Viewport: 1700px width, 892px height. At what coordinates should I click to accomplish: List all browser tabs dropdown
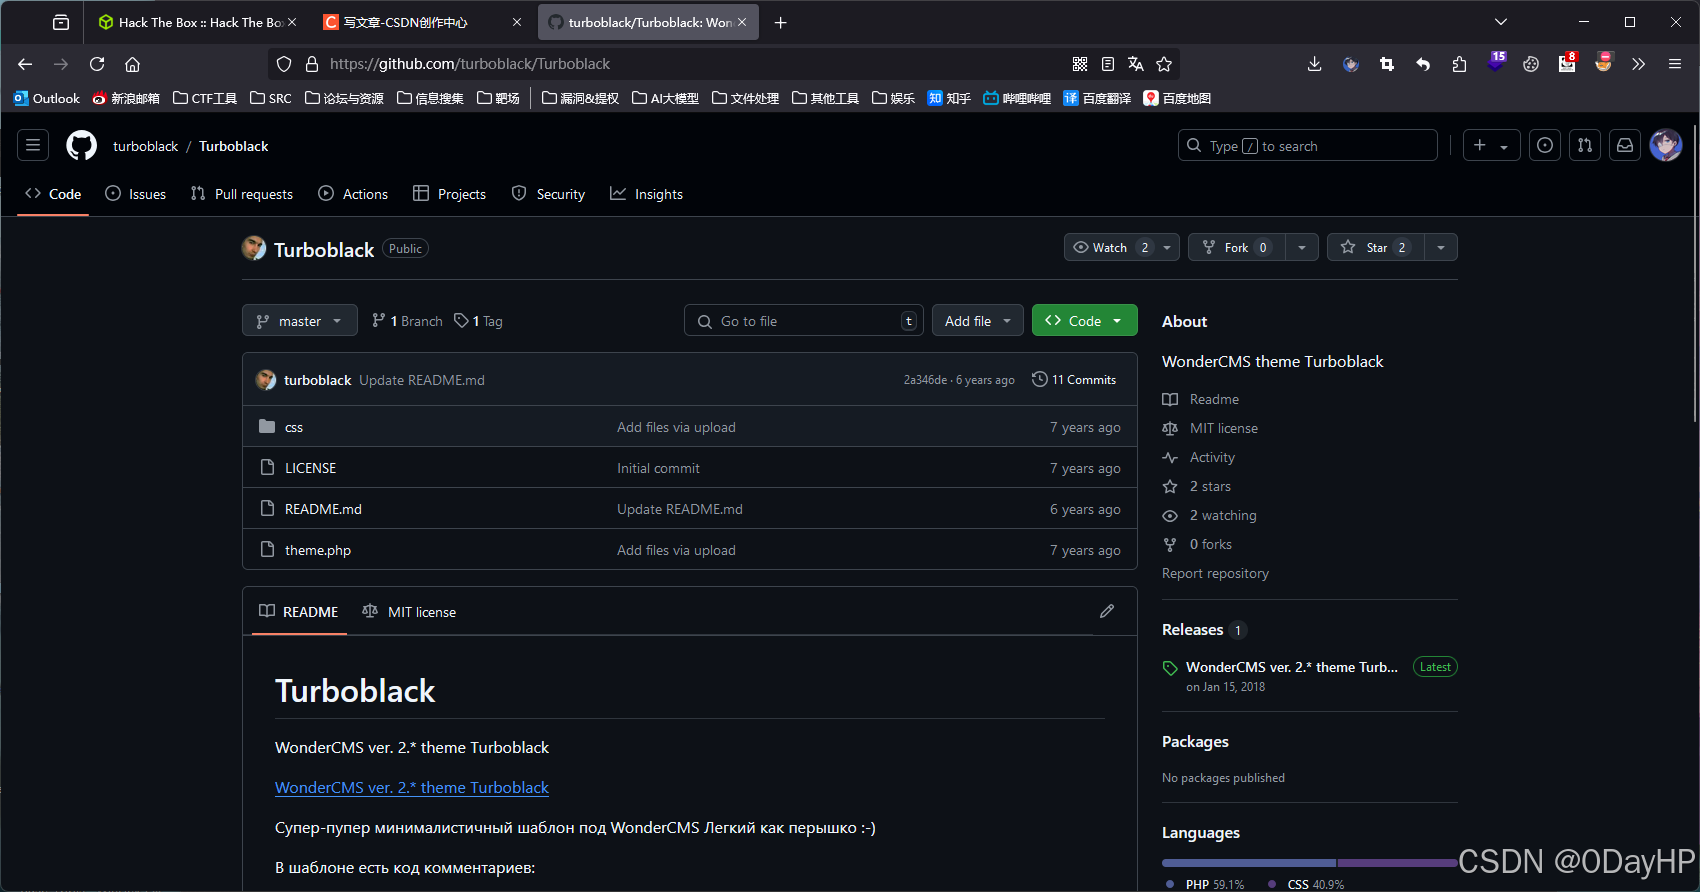pyautogui.click(x=1501, y=22)
